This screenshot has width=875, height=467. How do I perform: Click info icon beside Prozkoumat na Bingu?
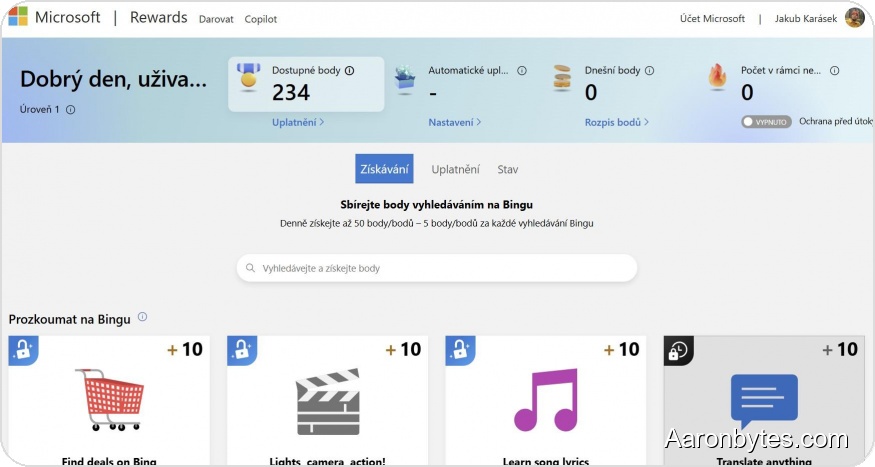point(142,318)
